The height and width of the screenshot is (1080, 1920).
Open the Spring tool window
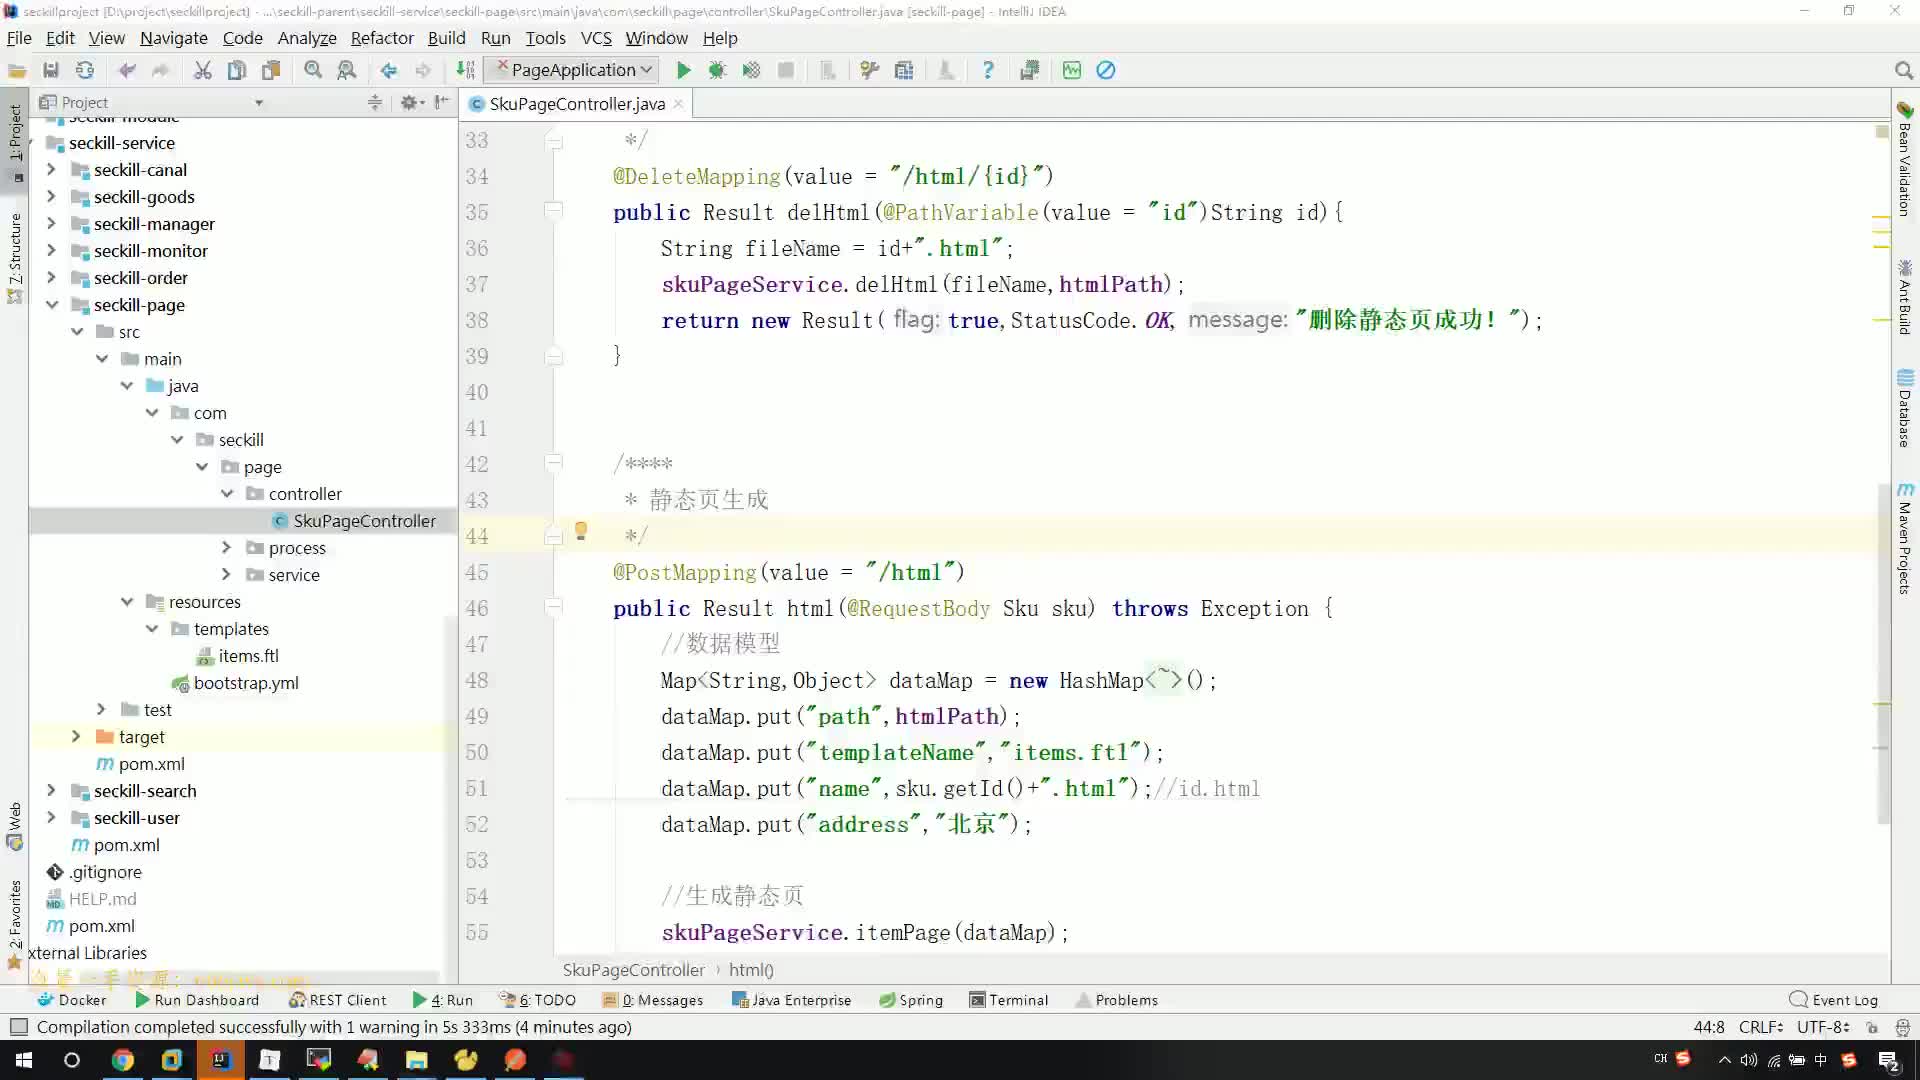(x=911, y=1000)
